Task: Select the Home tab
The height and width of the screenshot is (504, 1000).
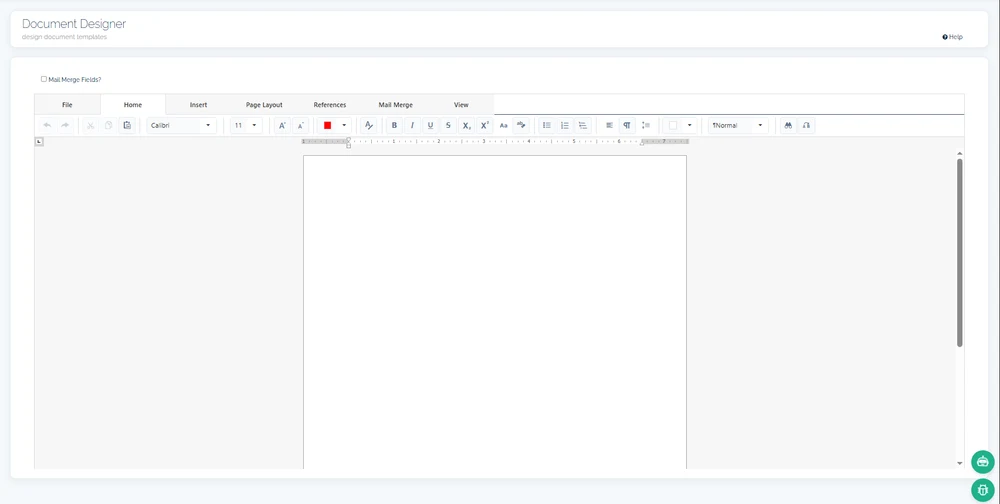Action: pyautogui.click(x=133, y=105)
